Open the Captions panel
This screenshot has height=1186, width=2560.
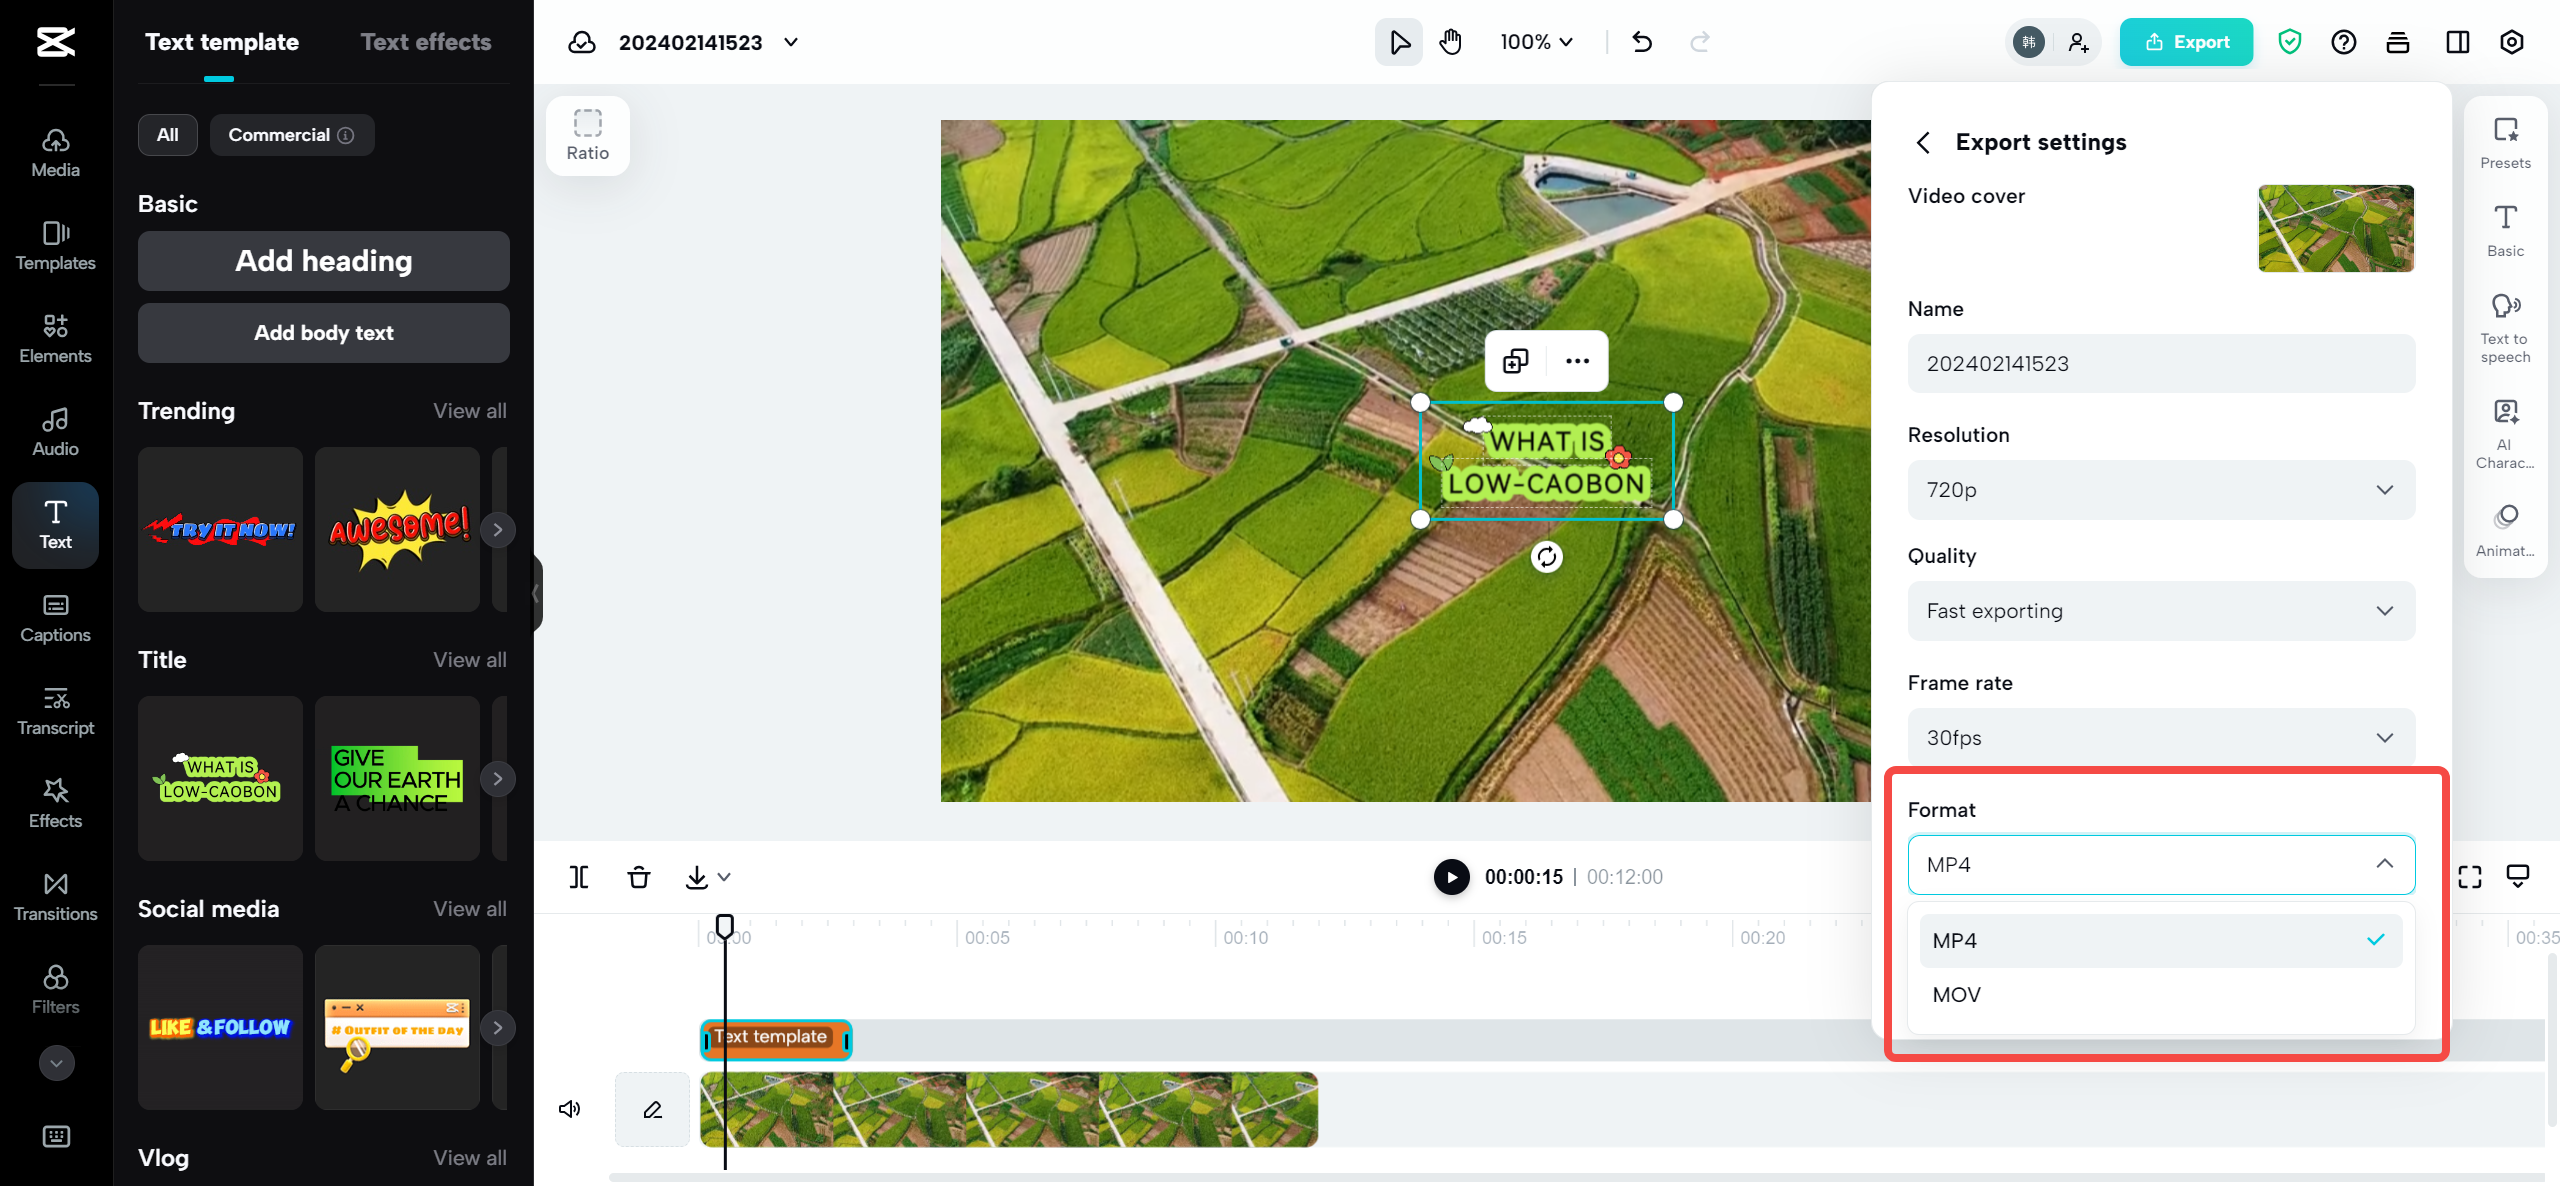click(55, 617)
